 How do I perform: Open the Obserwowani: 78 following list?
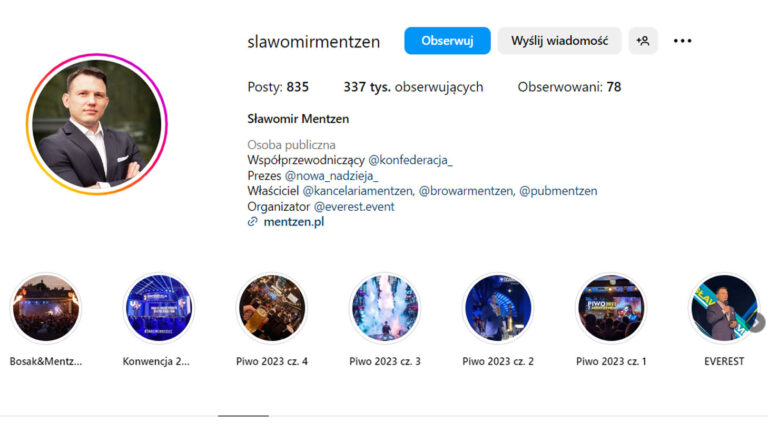[x=569, y=87]
